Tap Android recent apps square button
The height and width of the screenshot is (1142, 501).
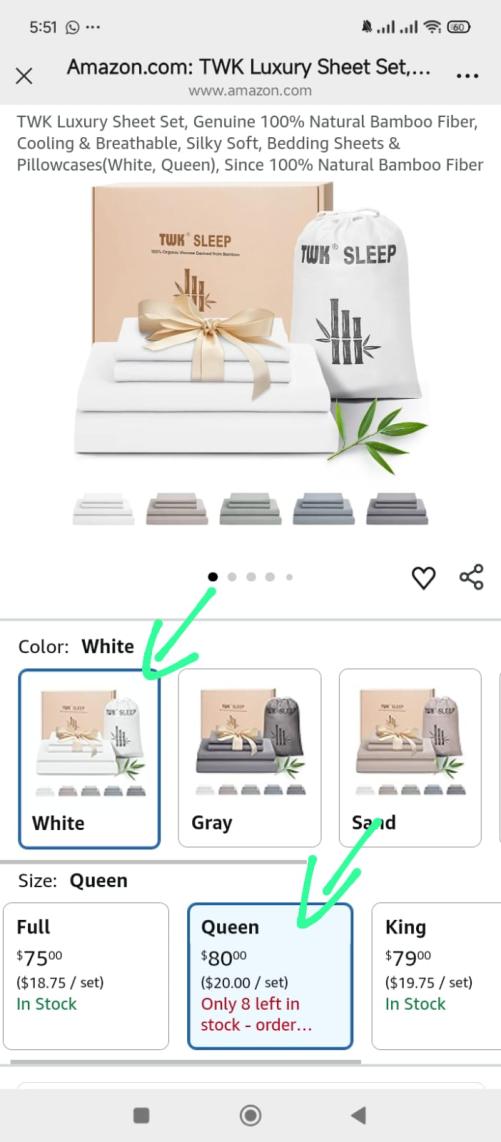point(142,1115)
